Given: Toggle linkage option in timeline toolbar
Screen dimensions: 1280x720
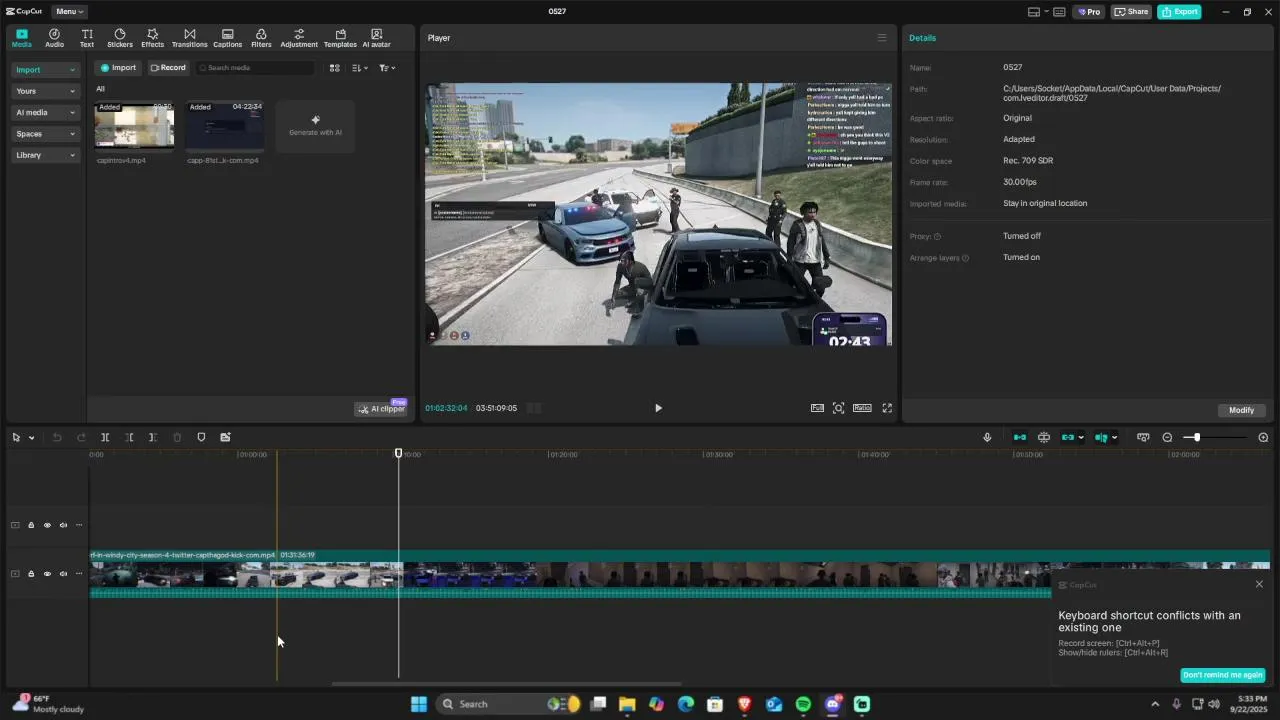Looking at the screenshot, I should pos(1068,437).
